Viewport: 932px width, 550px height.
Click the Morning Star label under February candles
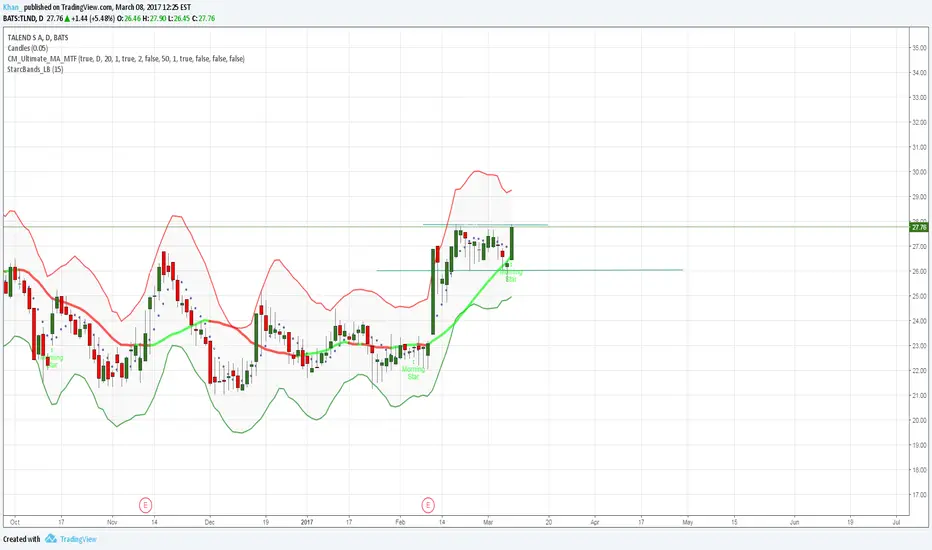coord(413,373)
